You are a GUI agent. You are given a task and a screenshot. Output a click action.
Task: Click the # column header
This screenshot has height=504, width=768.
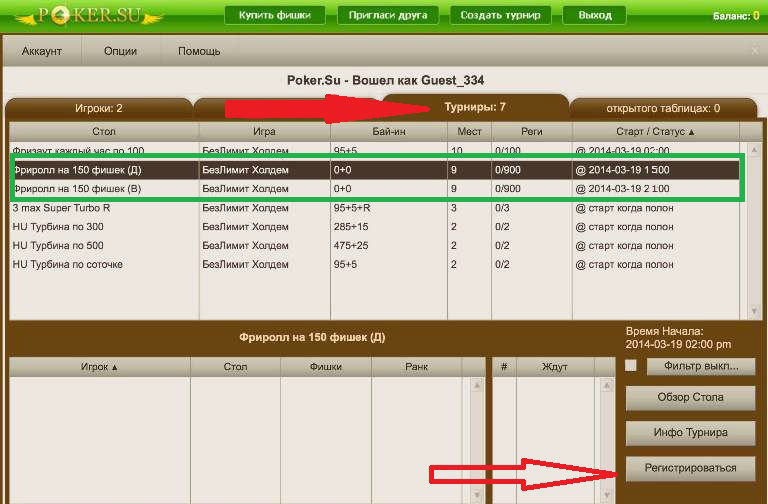click(x=504, y=367)
